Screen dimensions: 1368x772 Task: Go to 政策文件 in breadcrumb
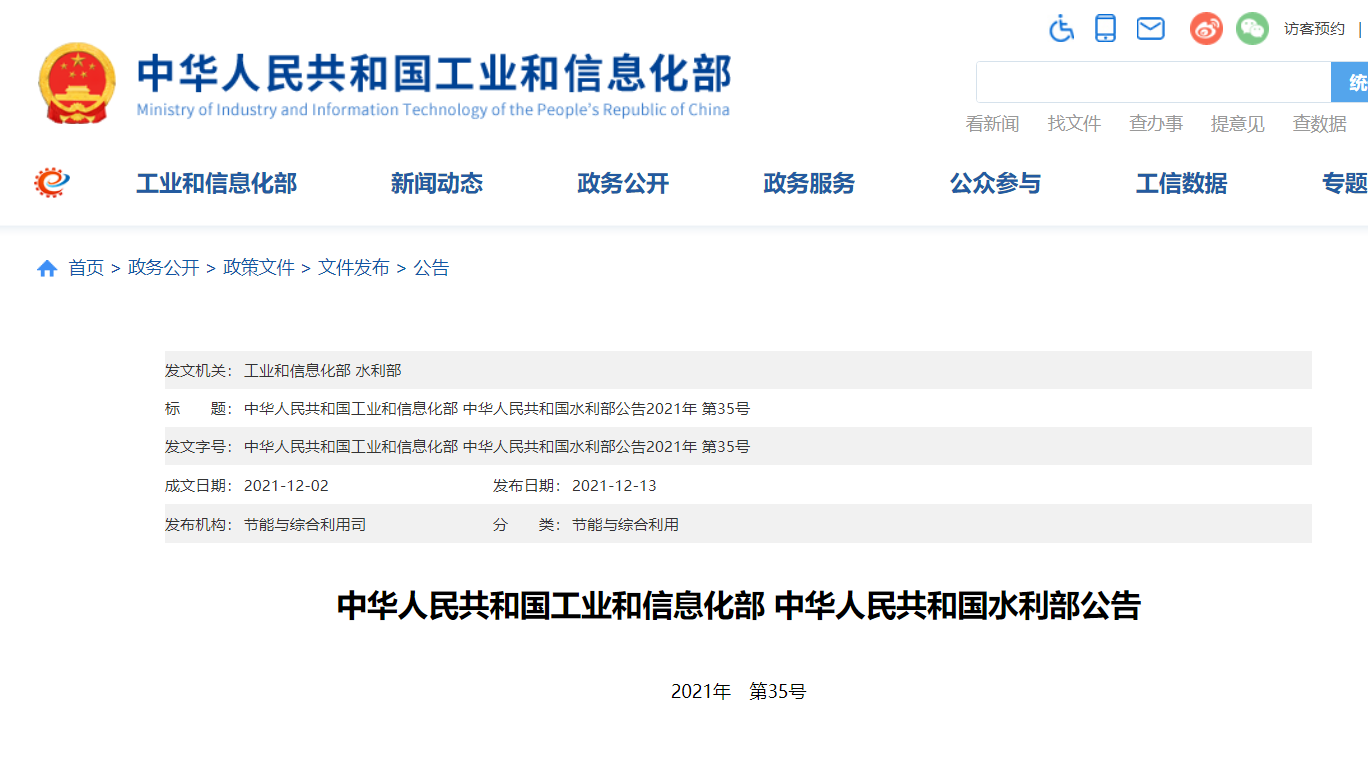coord(259,268)
